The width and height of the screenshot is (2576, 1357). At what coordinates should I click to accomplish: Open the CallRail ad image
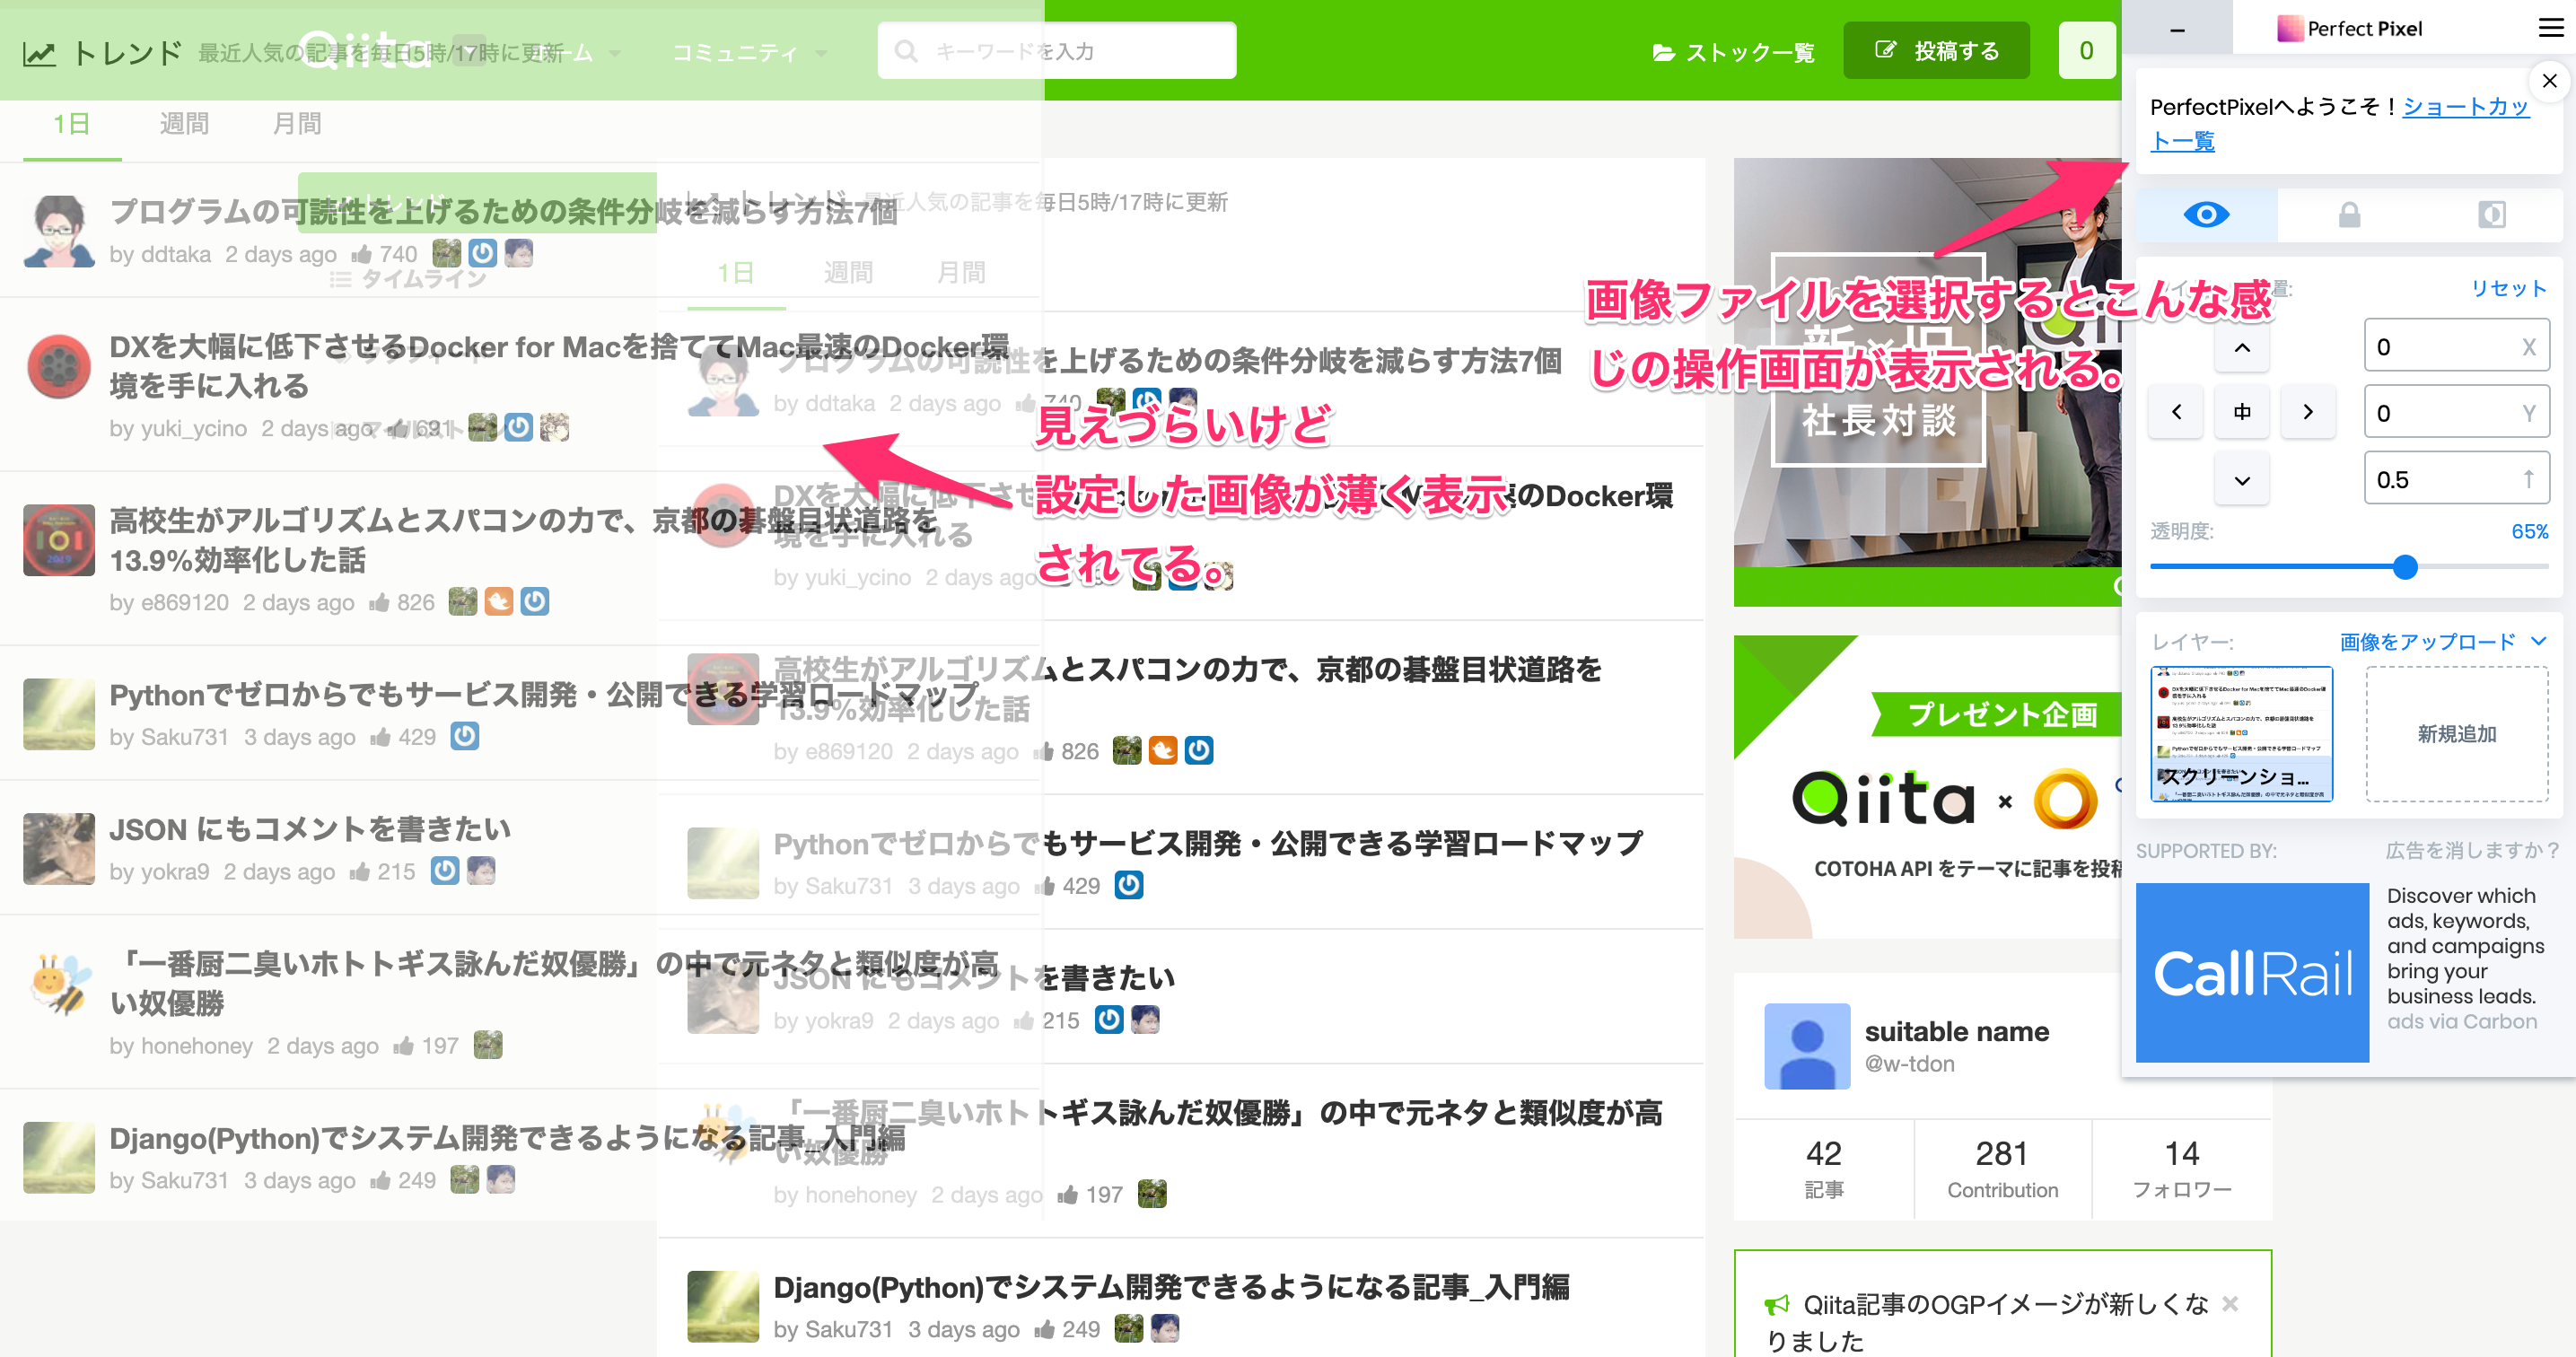point(2252,972)
